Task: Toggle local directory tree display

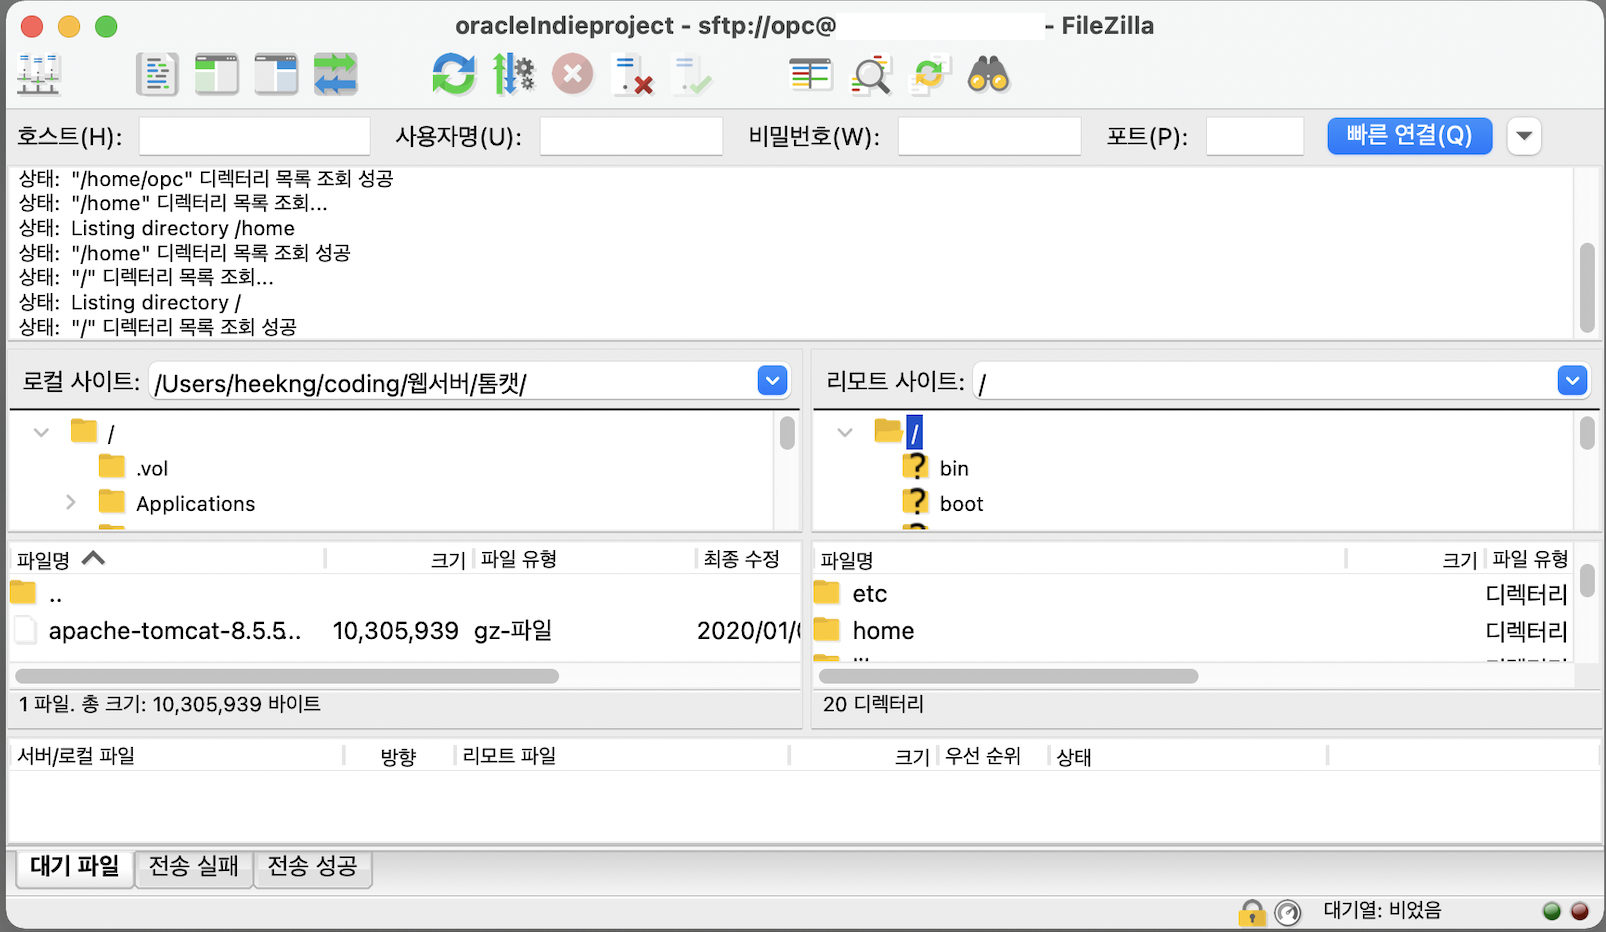Action: click(x=217, y=75)
